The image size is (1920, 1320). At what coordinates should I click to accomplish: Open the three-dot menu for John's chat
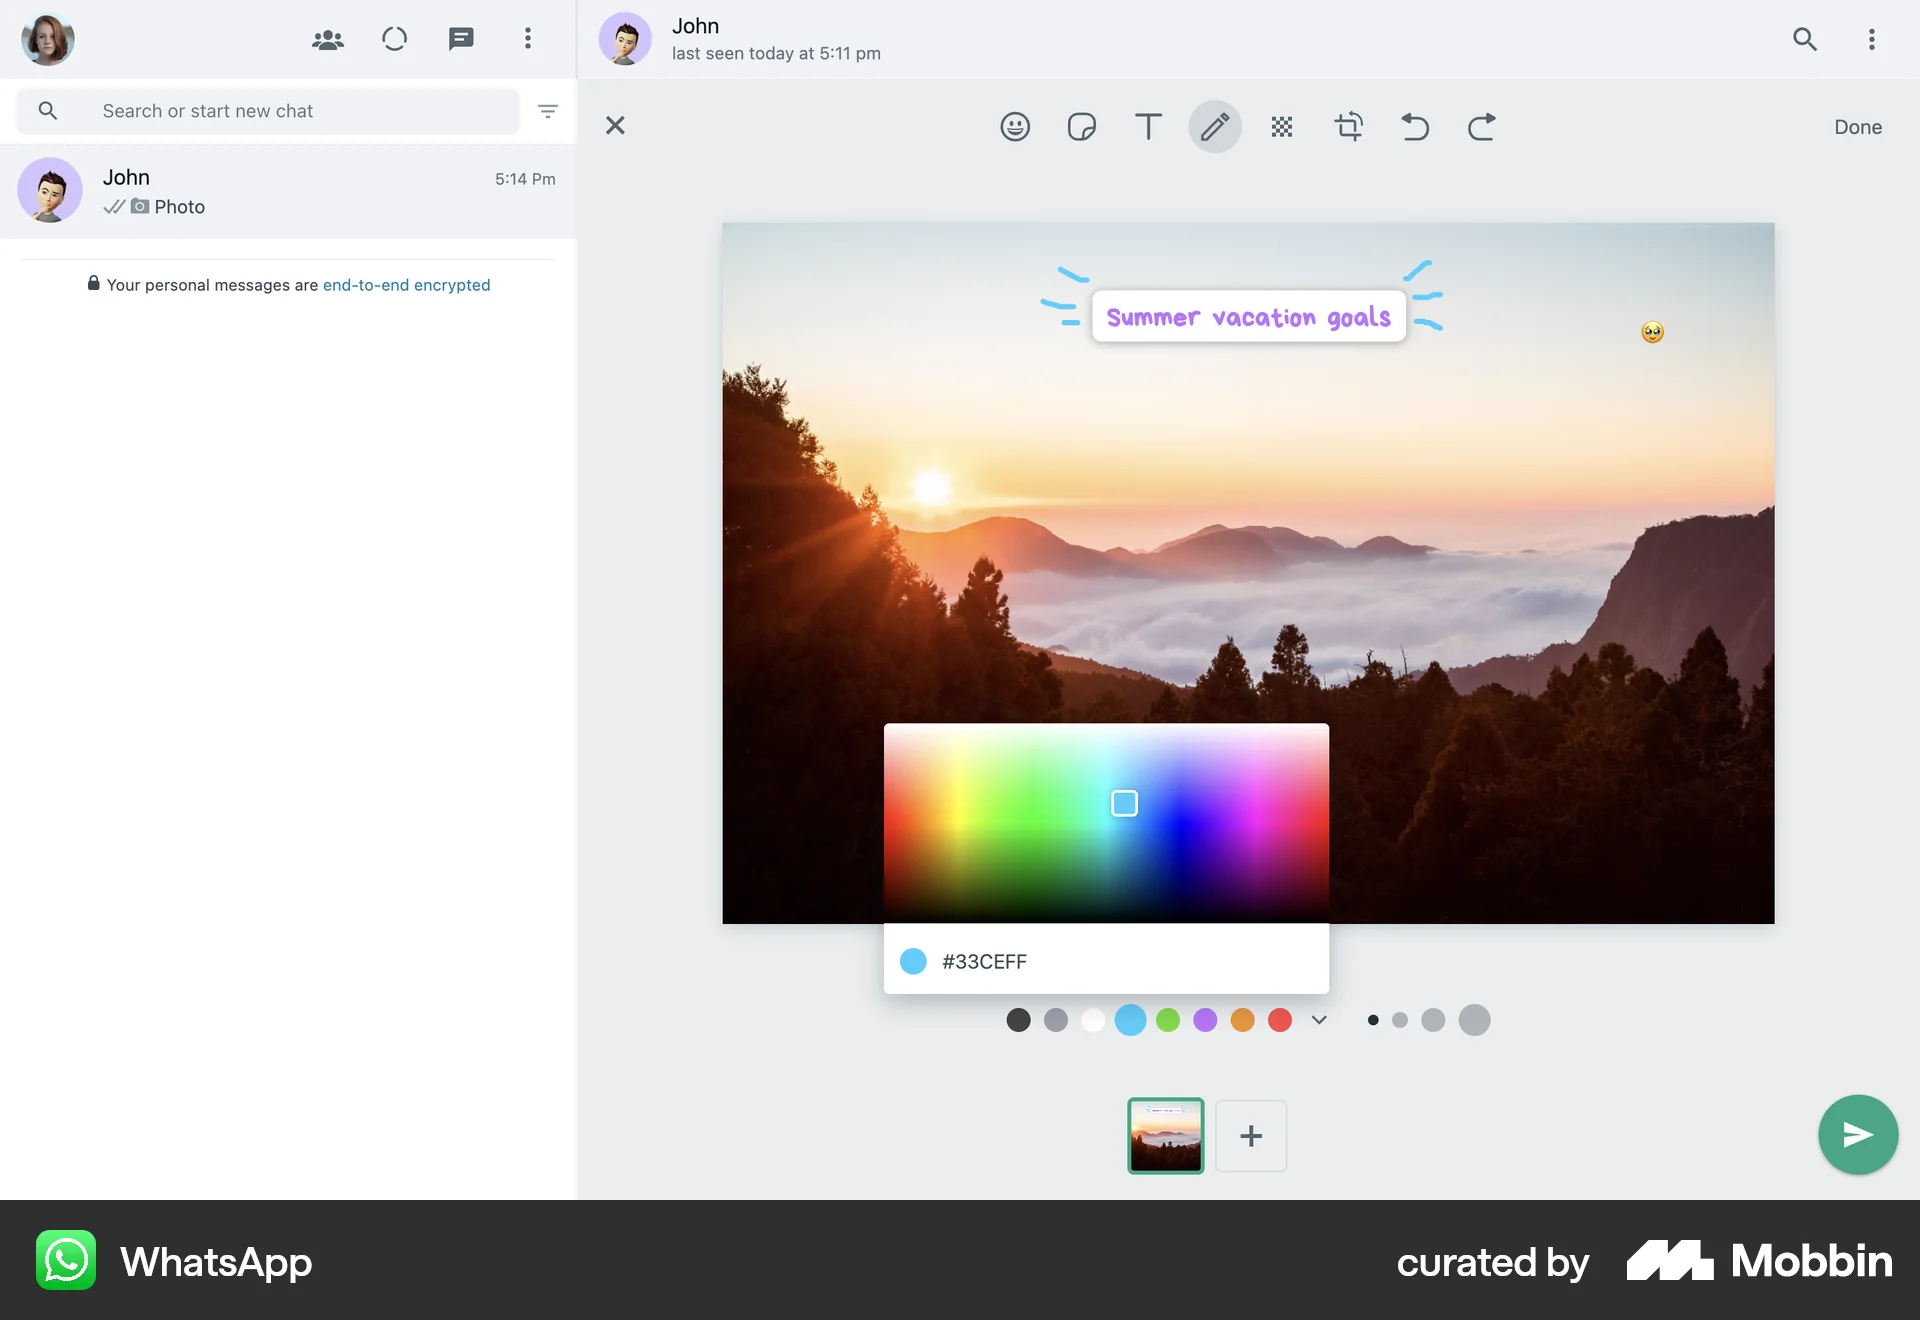pyautogui.click(x=1872, y=39)
